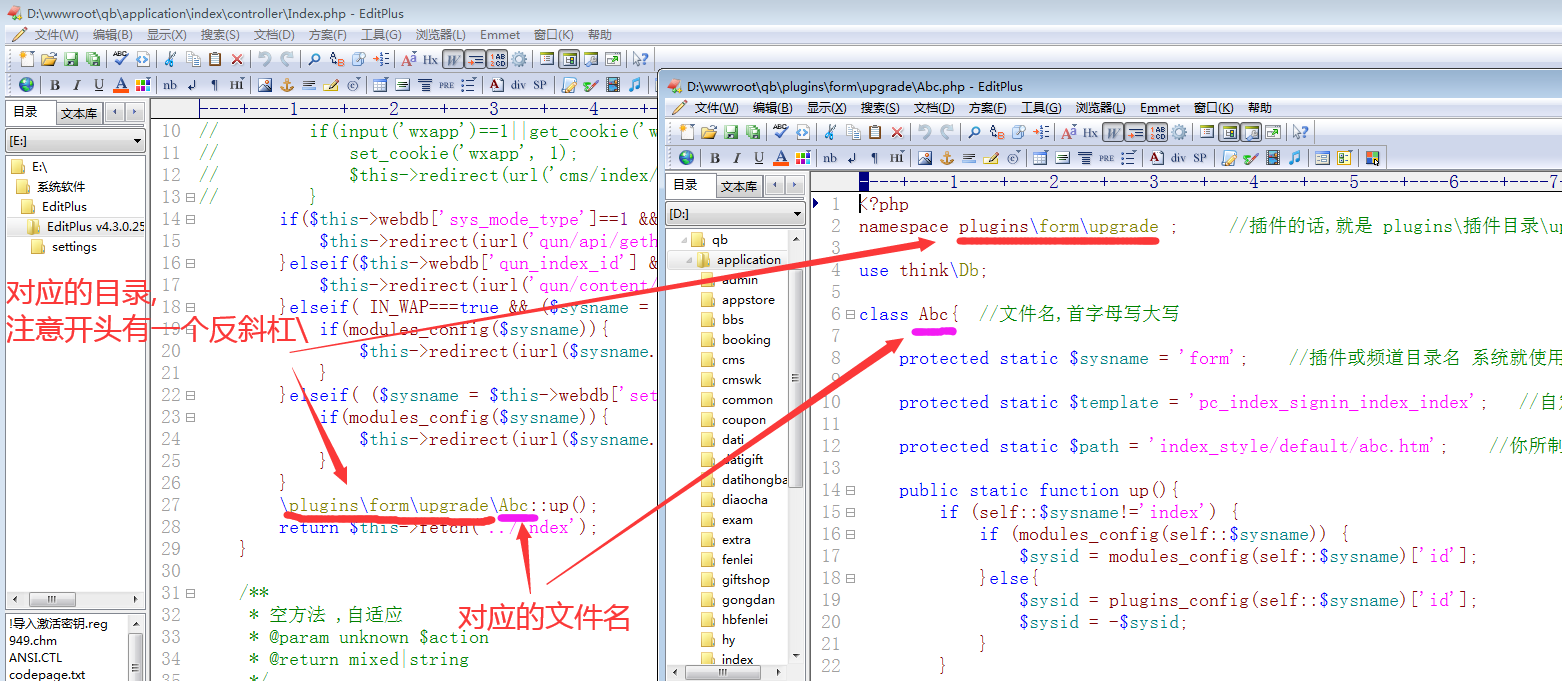Viewport: 1562px width, 681px height.
Task: Open the color palette icon in the left window's HTML toolbar
Action: point(142,85)
